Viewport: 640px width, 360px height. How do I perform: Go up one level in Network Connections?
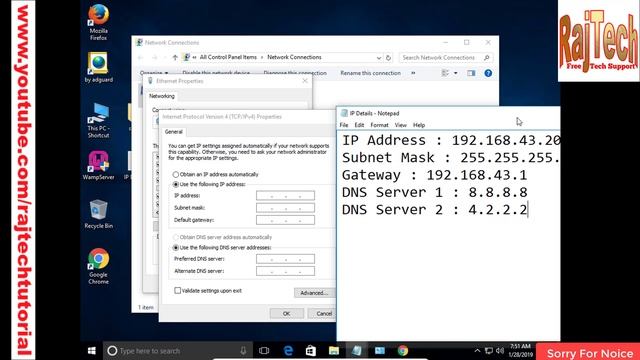point(175,58)
